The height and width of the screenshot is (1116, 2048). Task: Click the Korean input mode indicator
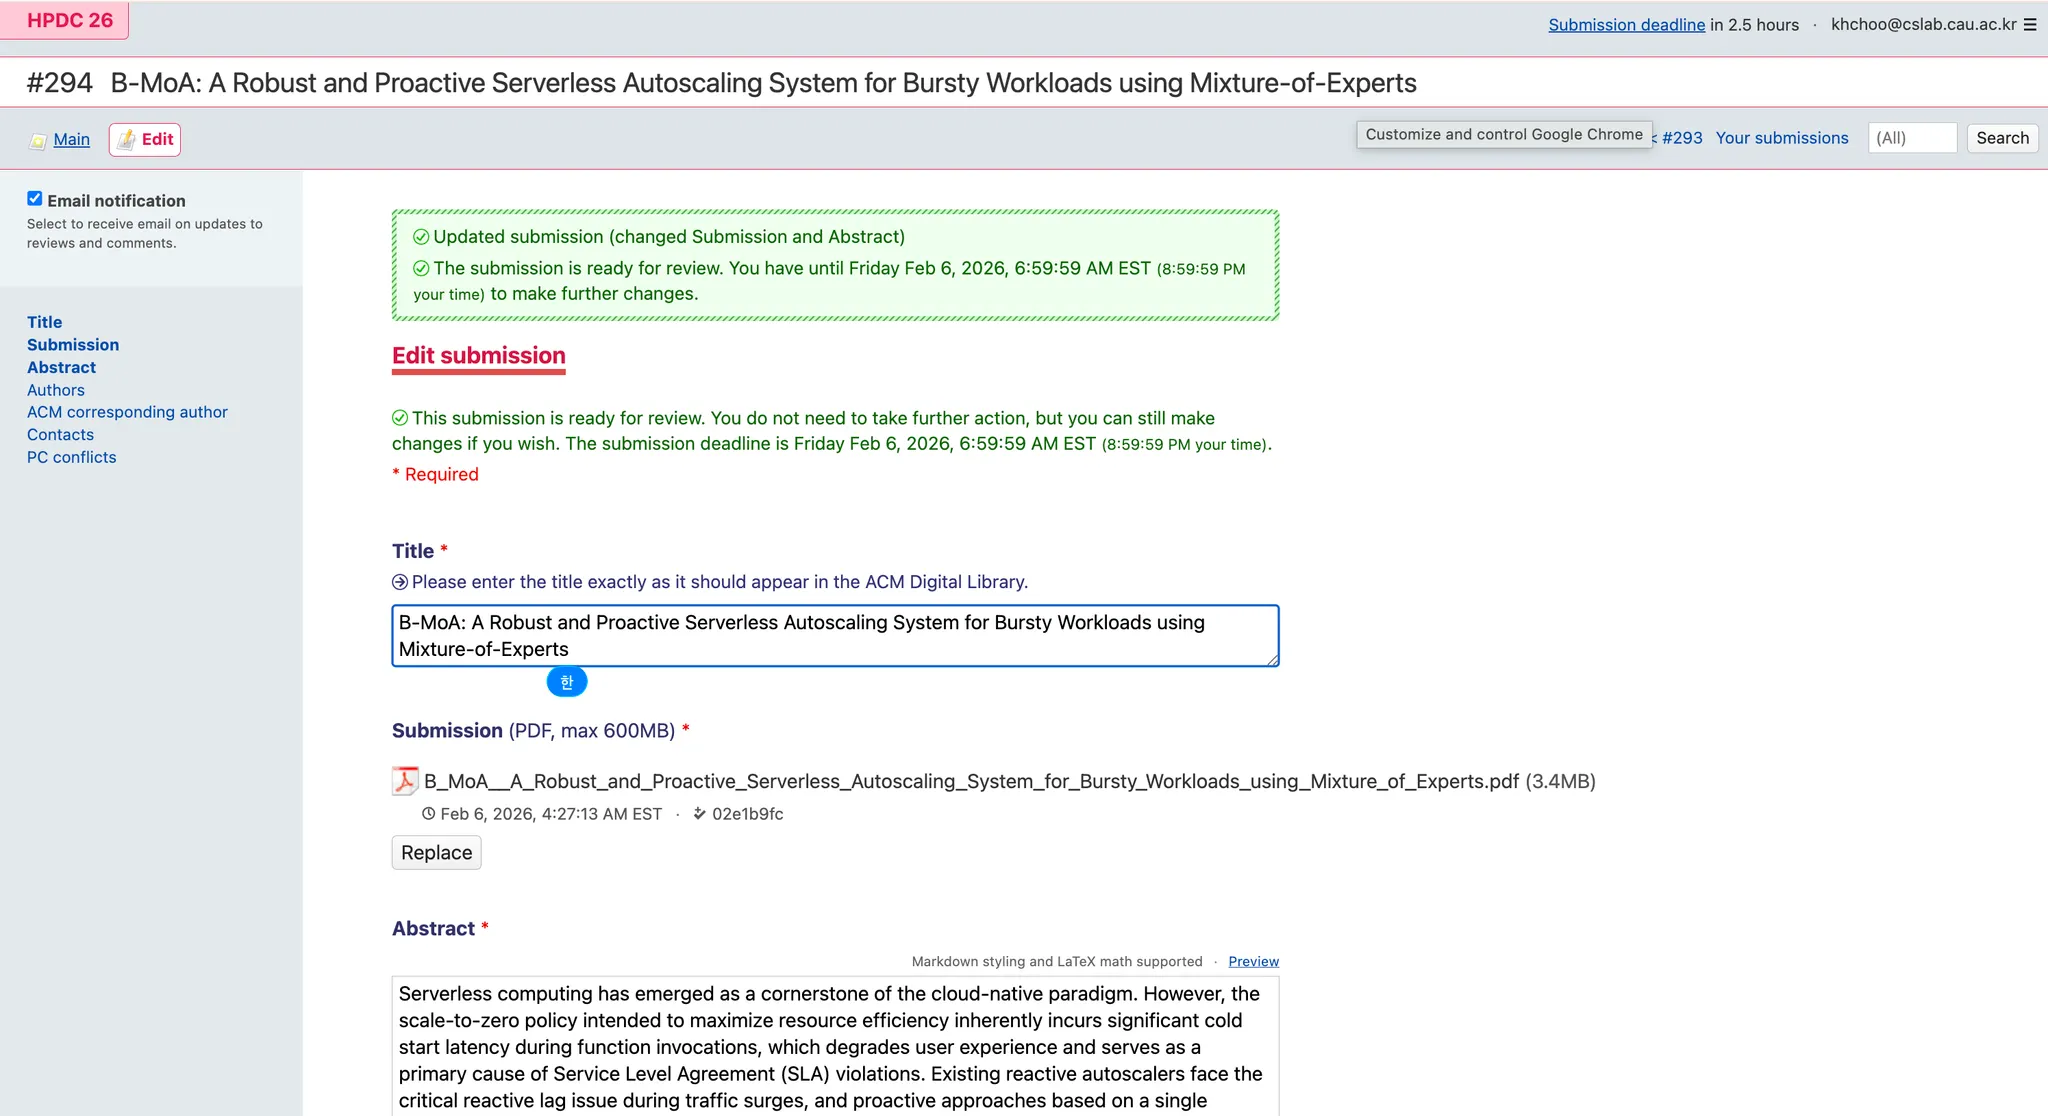(x=567, y=682)
